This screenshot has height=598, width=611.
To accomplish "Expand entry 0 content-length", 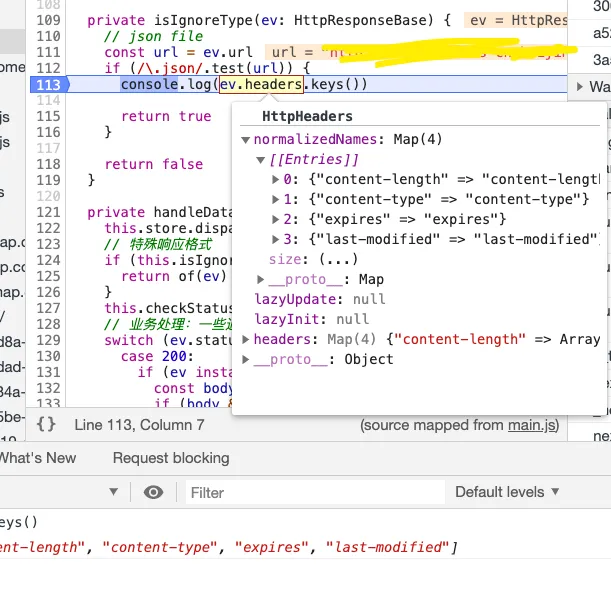I will (x=275, y=180).
